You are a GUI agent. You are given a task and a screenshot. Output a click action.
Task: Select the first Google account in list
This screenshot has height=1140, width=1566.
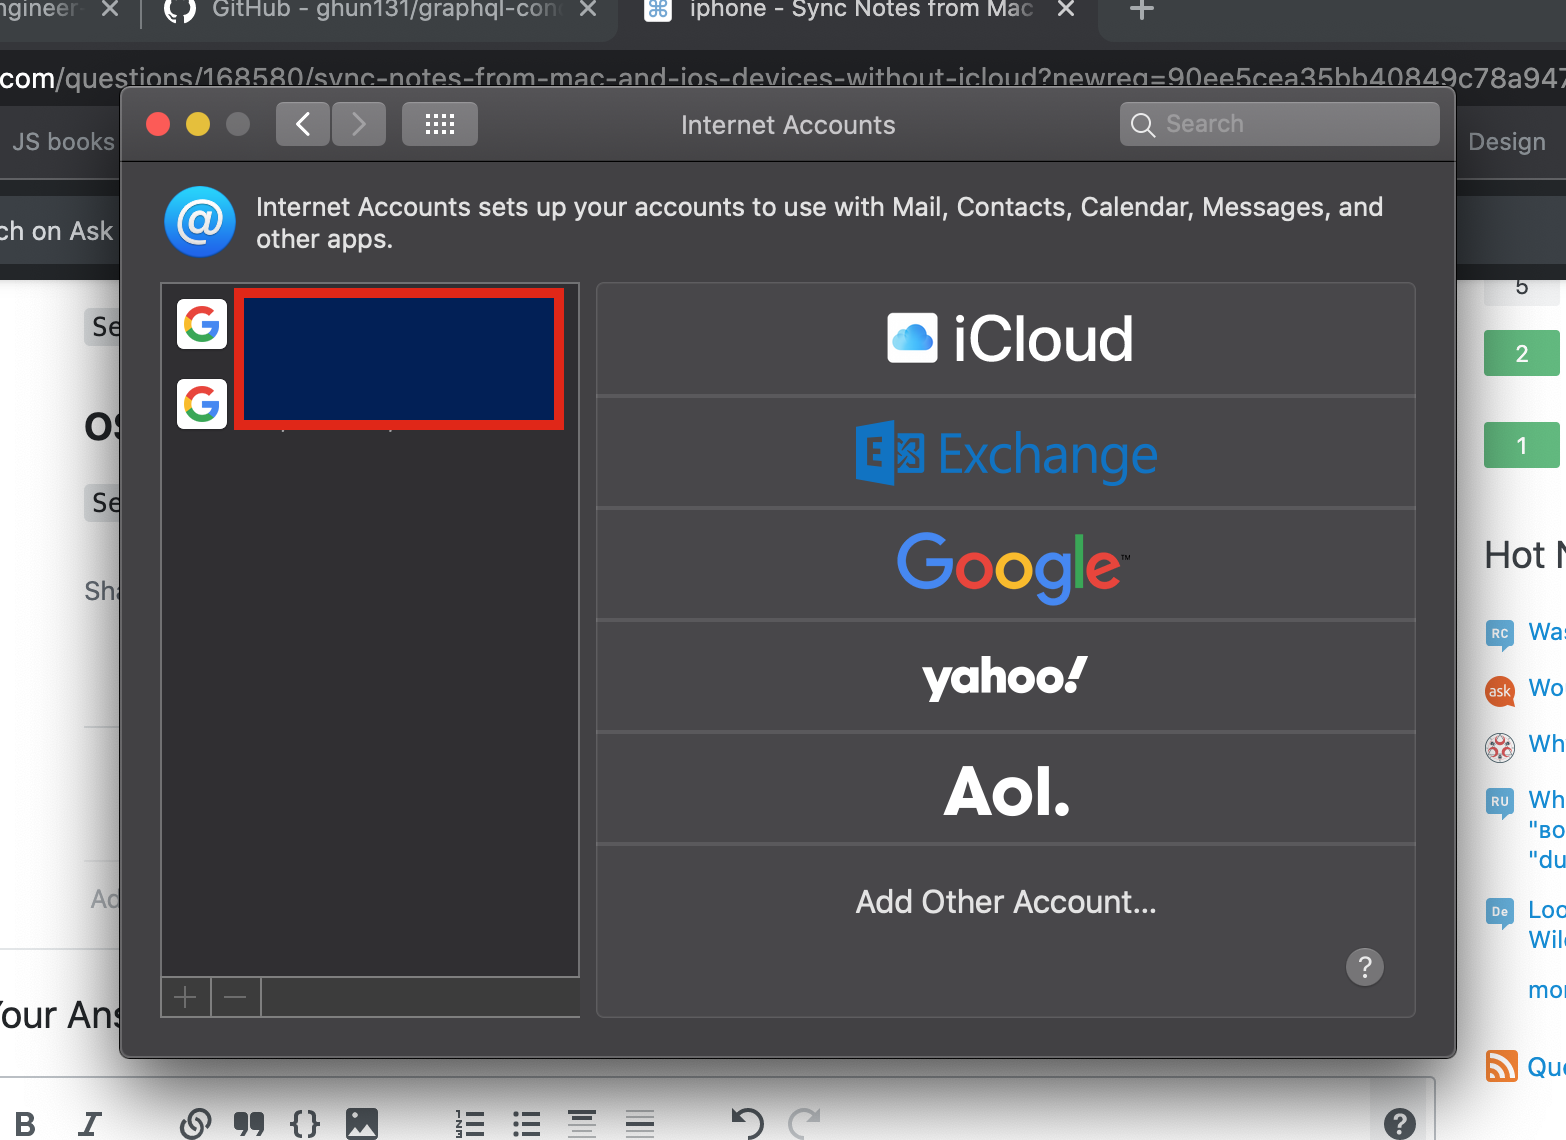[370, 324]
